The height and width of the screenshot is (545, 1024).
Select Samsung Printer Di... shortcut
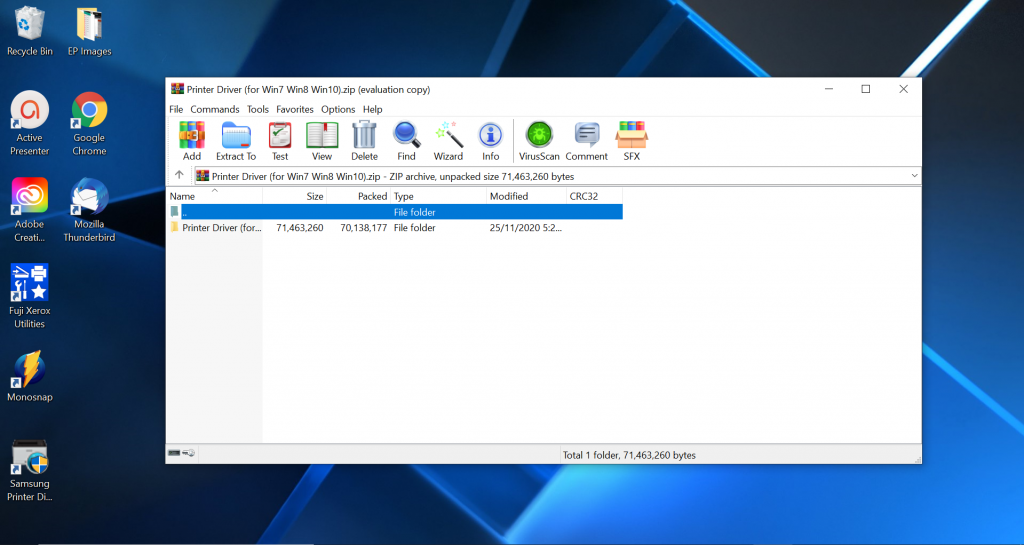(29, 470)
